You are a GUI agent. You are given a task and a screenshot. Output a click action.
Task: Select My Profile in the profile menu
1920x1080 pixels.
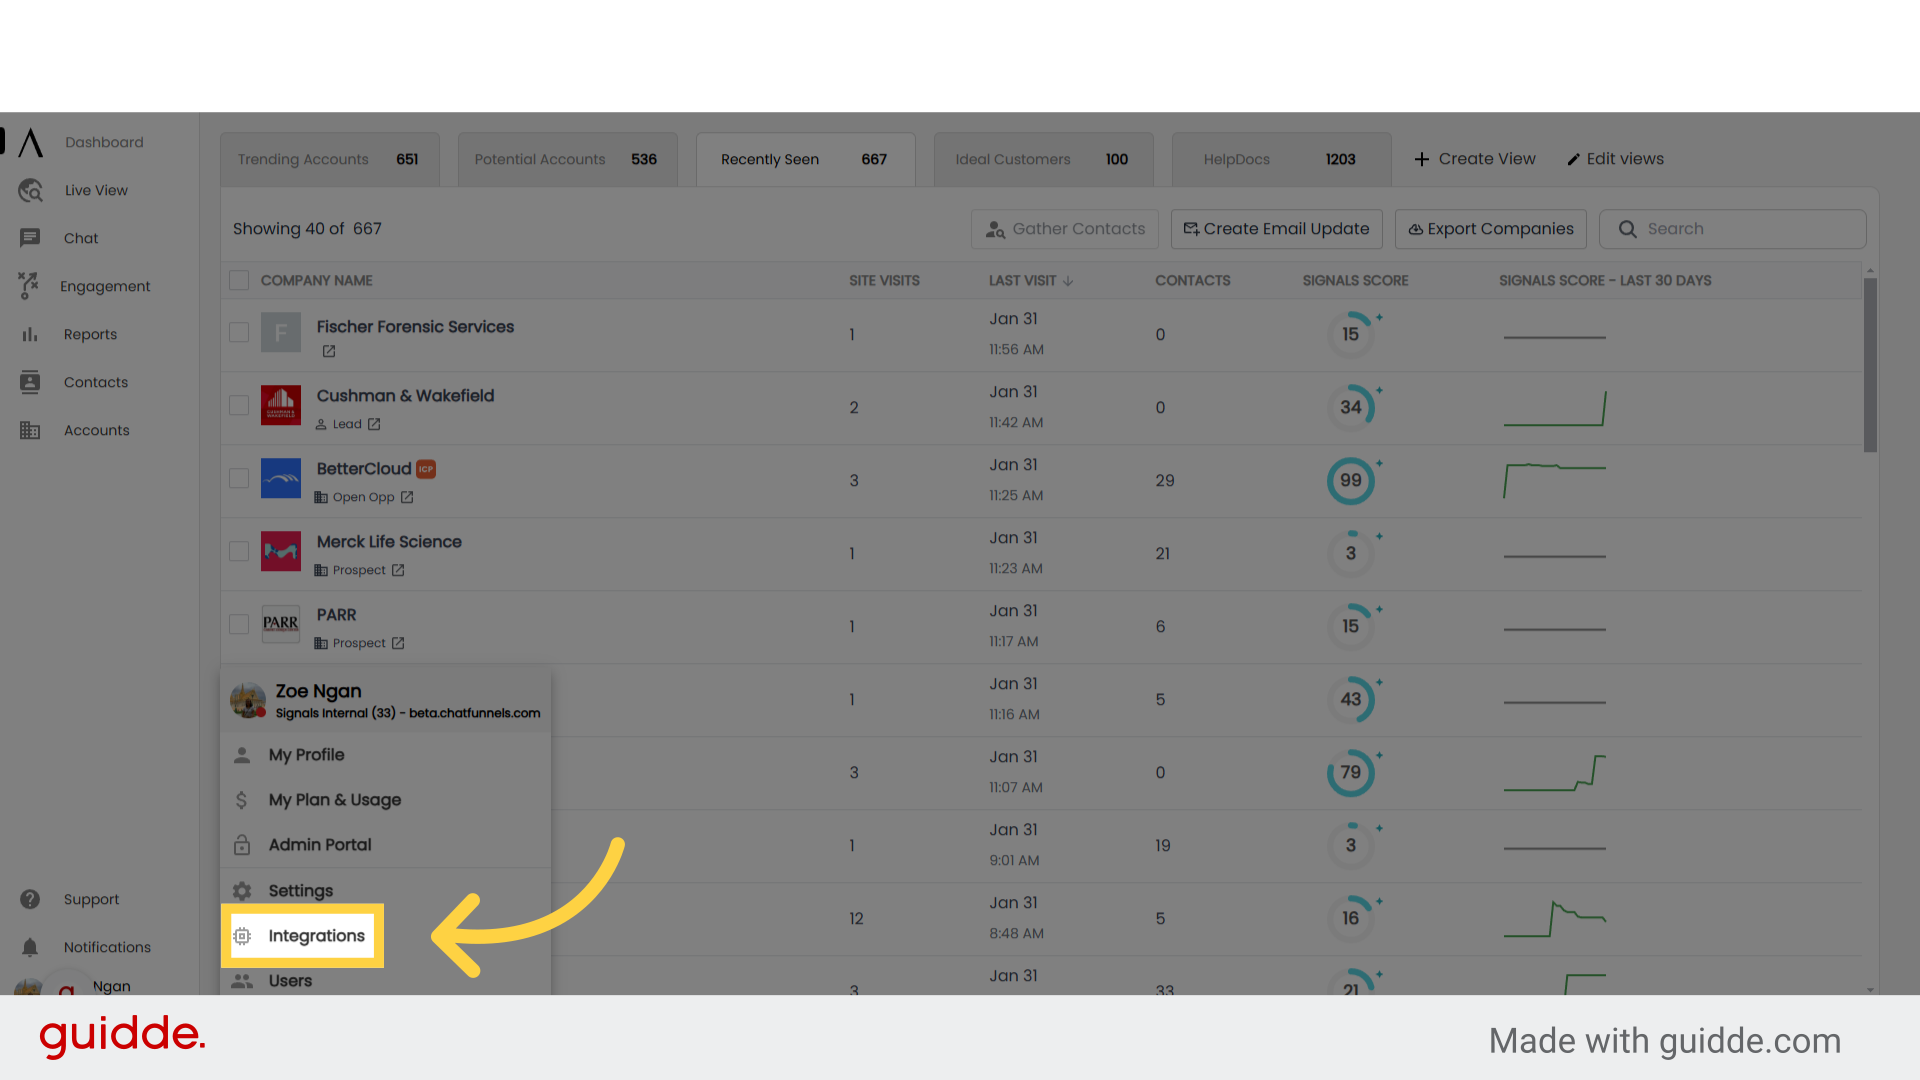385,755
